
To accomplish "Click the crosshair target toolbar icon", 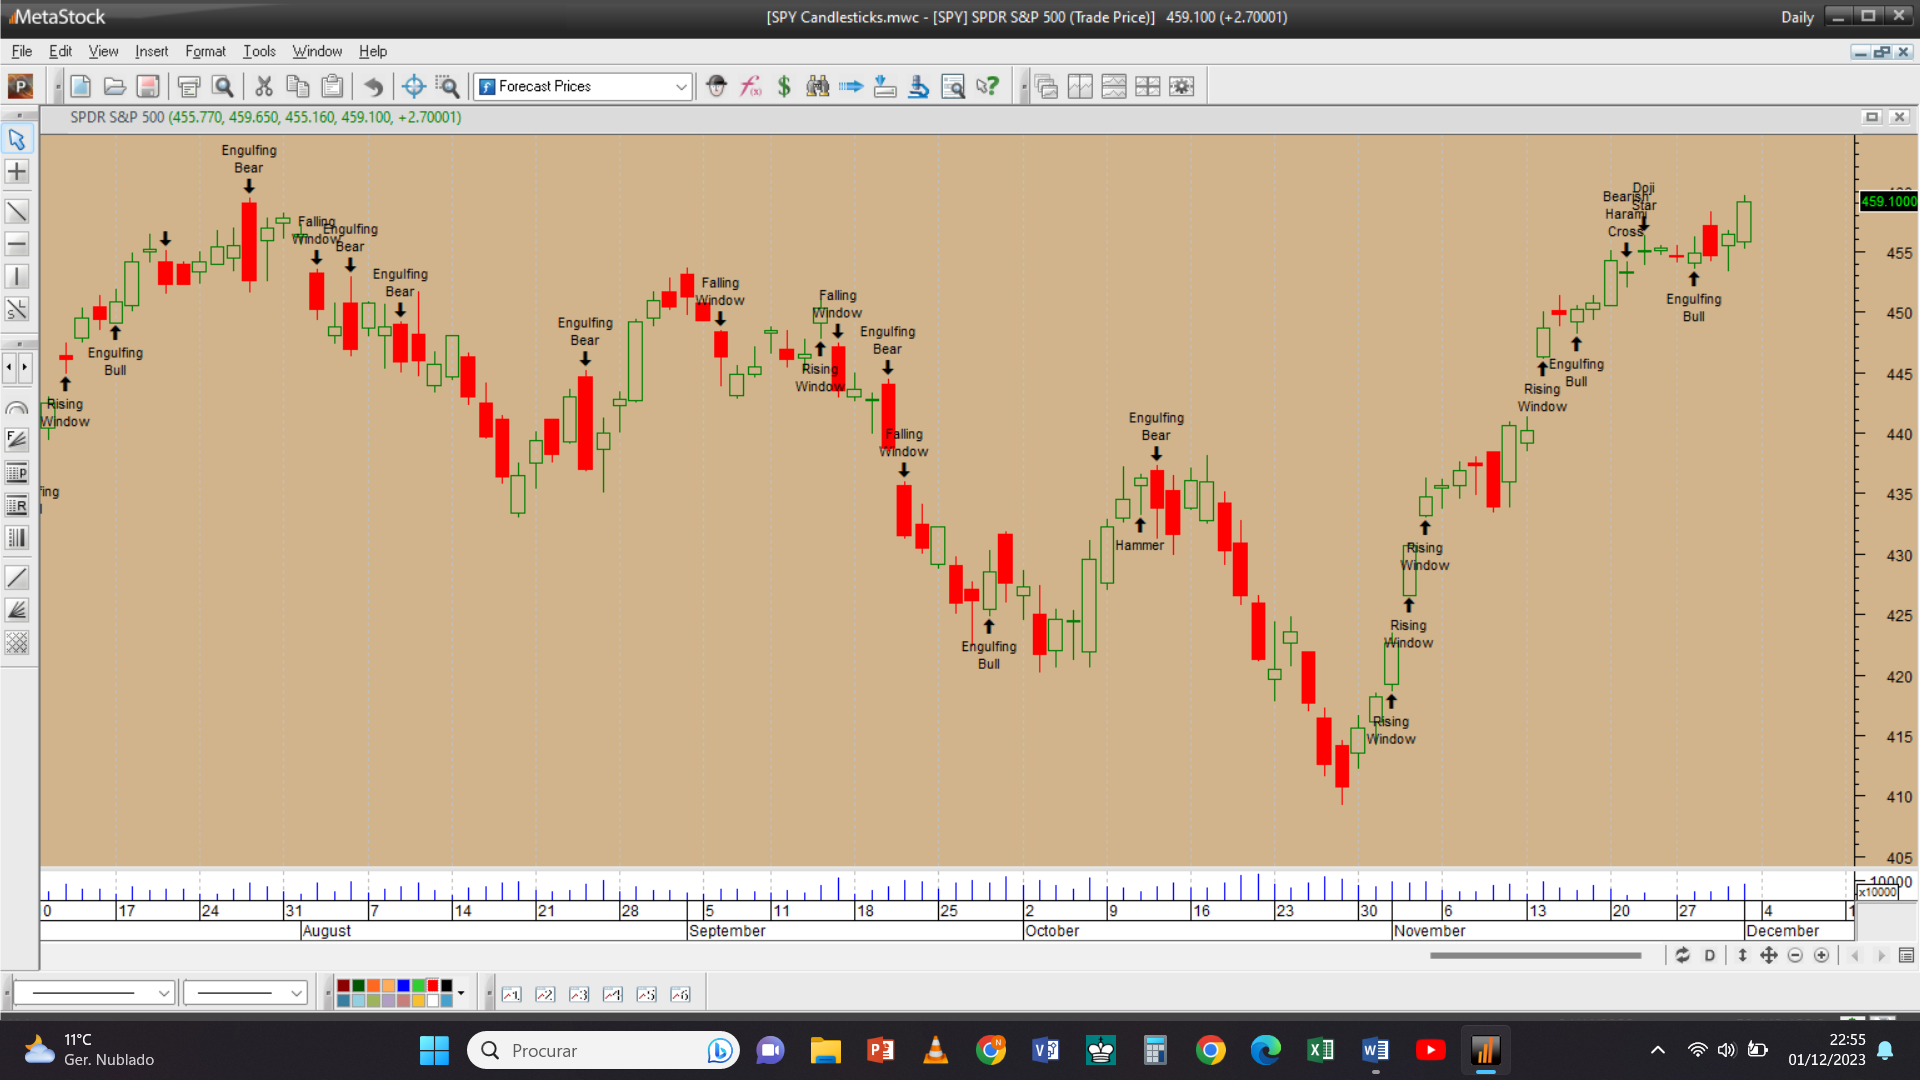I will (x=414, y=87).
